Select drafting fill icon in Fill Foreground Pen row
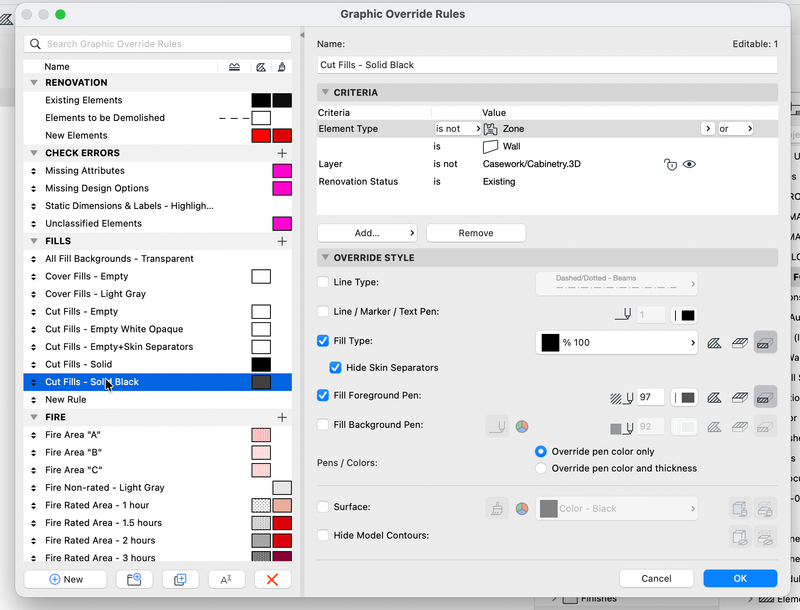800x610 pixels. click(714, 397)
